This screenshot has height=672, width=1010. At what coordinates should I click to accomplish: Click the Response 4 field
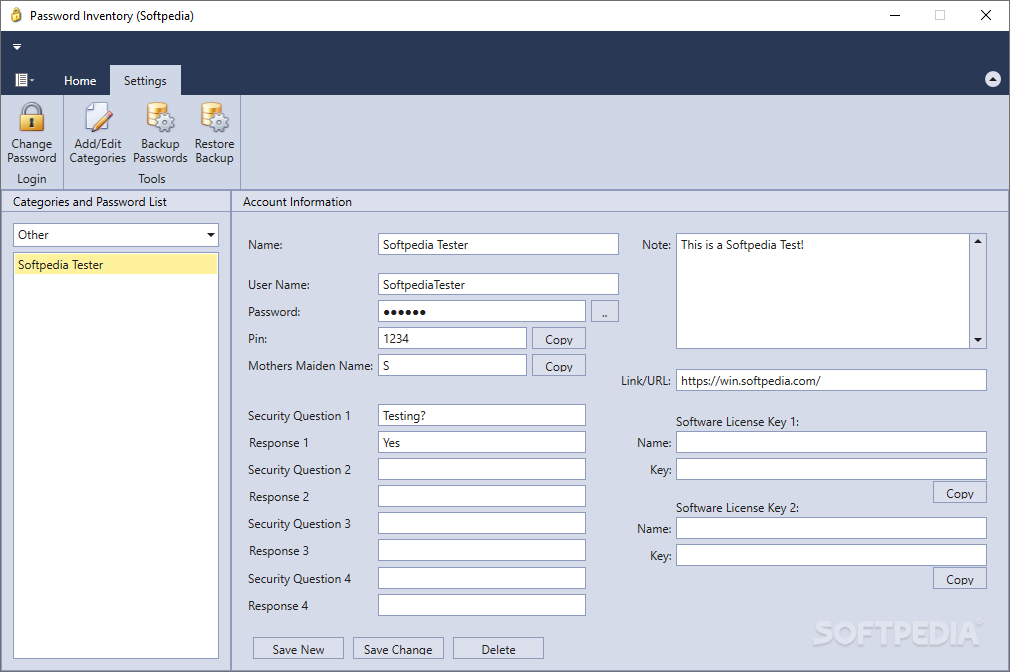coord(481,606)
